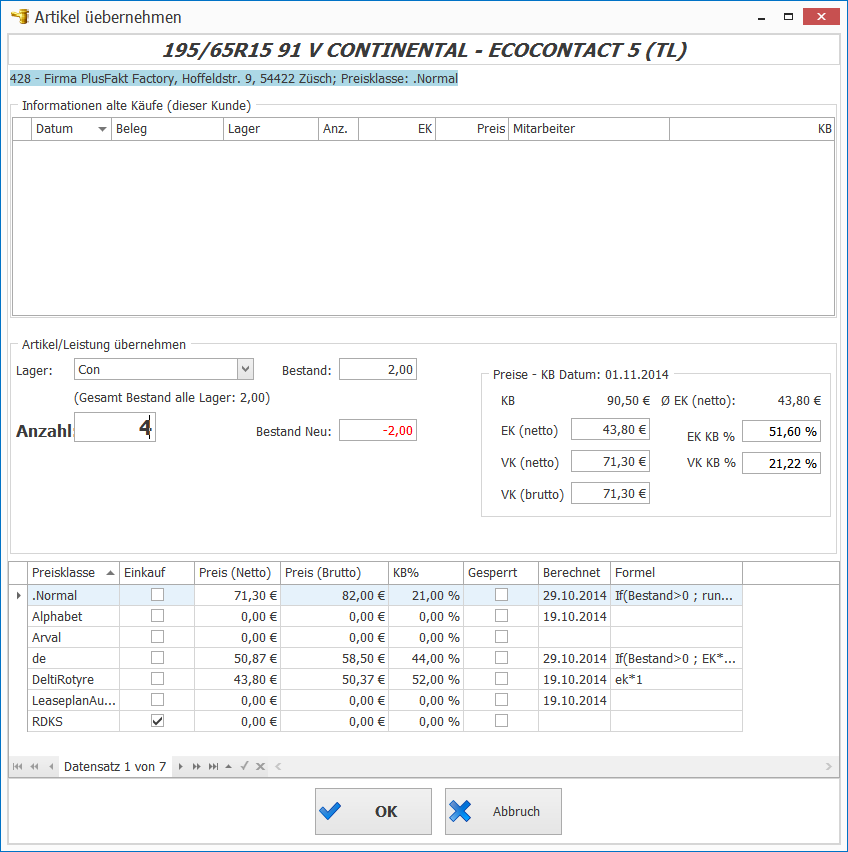Click the 82,00 € gross price cell
Screen dimensions: 848x852
(334, 596)
